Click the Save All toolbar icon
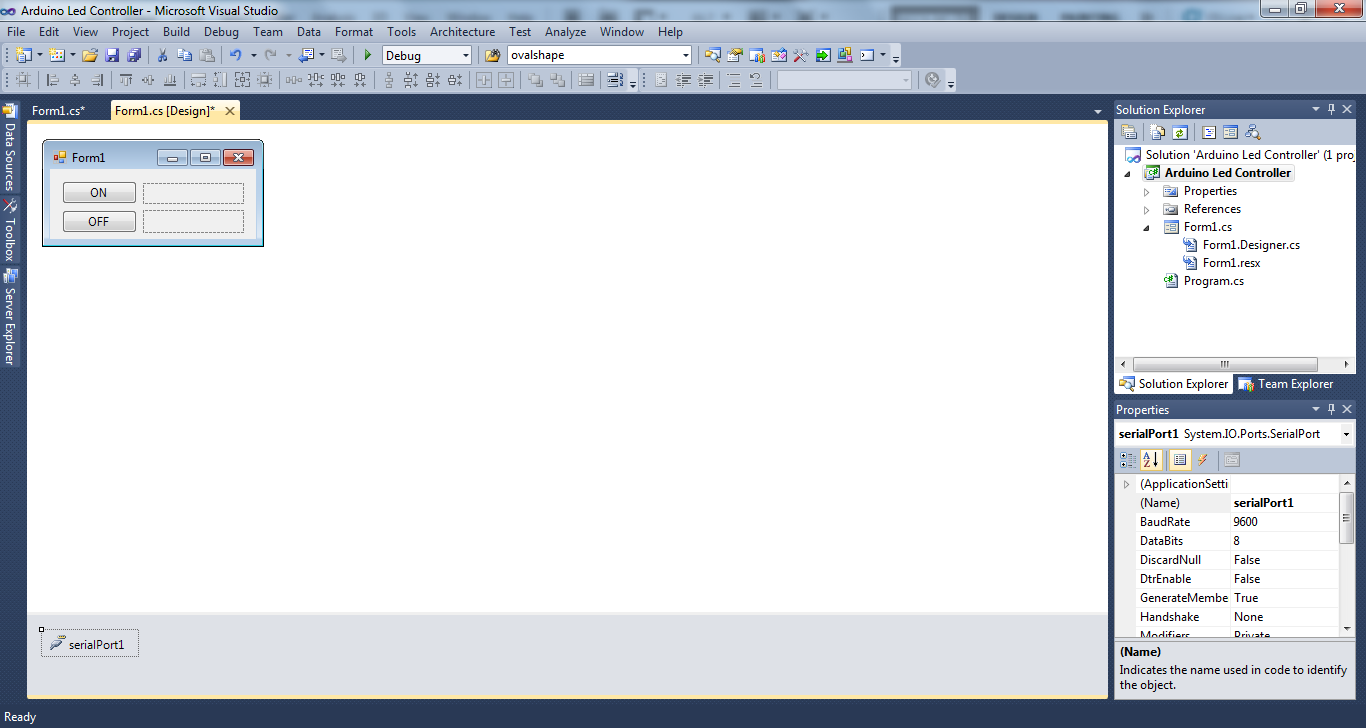The image size is (1366, 728). tap(133, 55)
